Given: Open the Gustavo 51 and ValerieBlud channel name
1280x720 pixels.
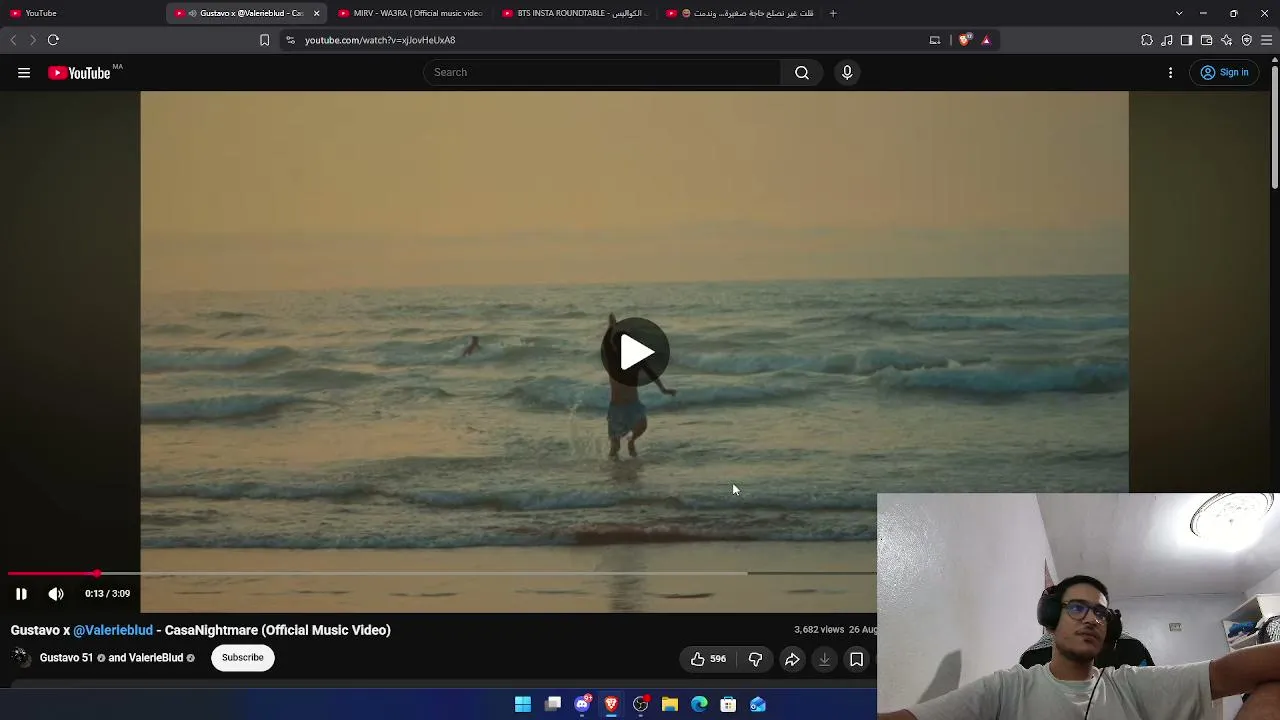Looking at the screenshot, I should point(111,658).
